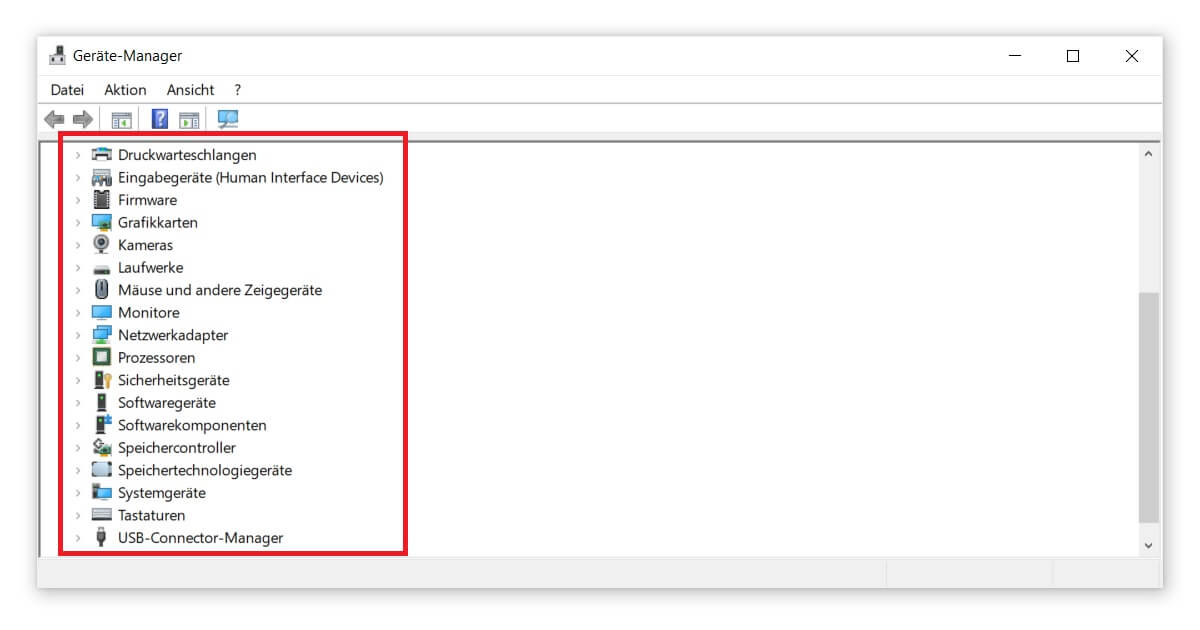
Task: Click the Kameras webcam icon
Action: point(101,245)
